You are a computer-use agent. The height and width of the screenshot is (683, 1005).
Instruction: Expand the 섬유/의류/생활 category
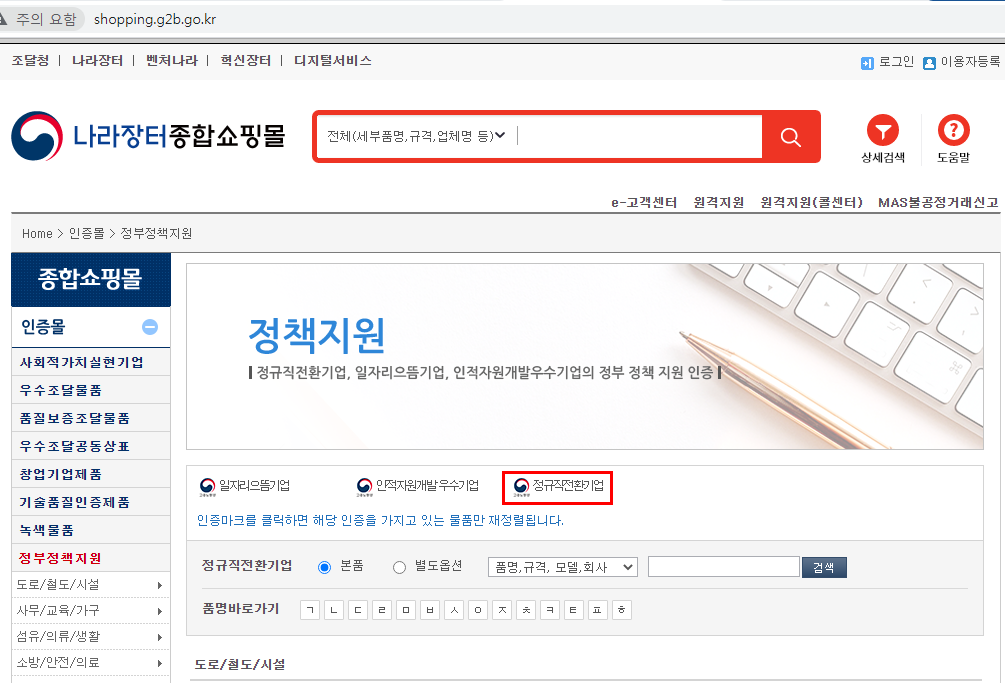click(x=90, y=637)
